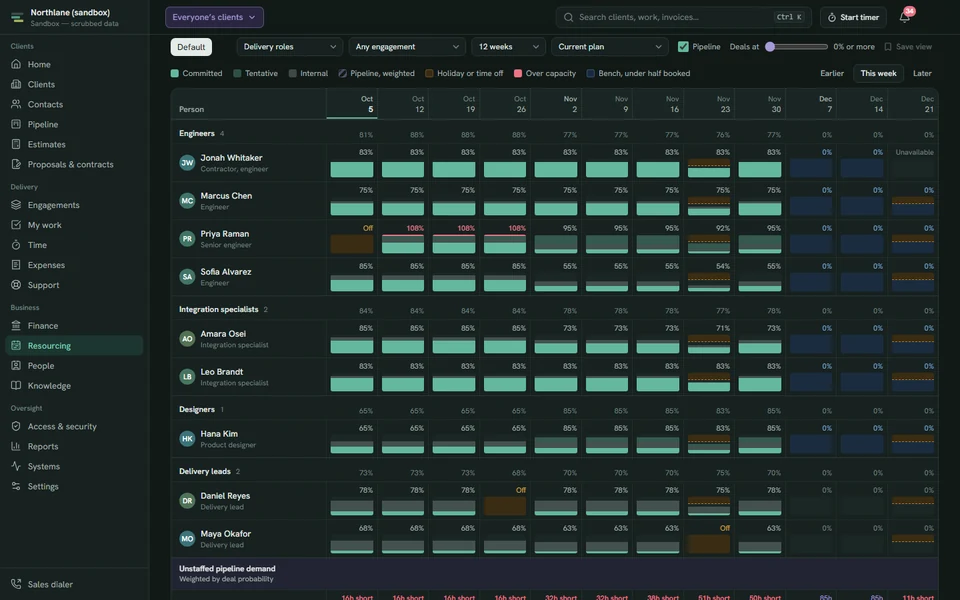This screenshot has height=600, width=960.
Task: Click the Clients building icon
Action: [16, 84]
